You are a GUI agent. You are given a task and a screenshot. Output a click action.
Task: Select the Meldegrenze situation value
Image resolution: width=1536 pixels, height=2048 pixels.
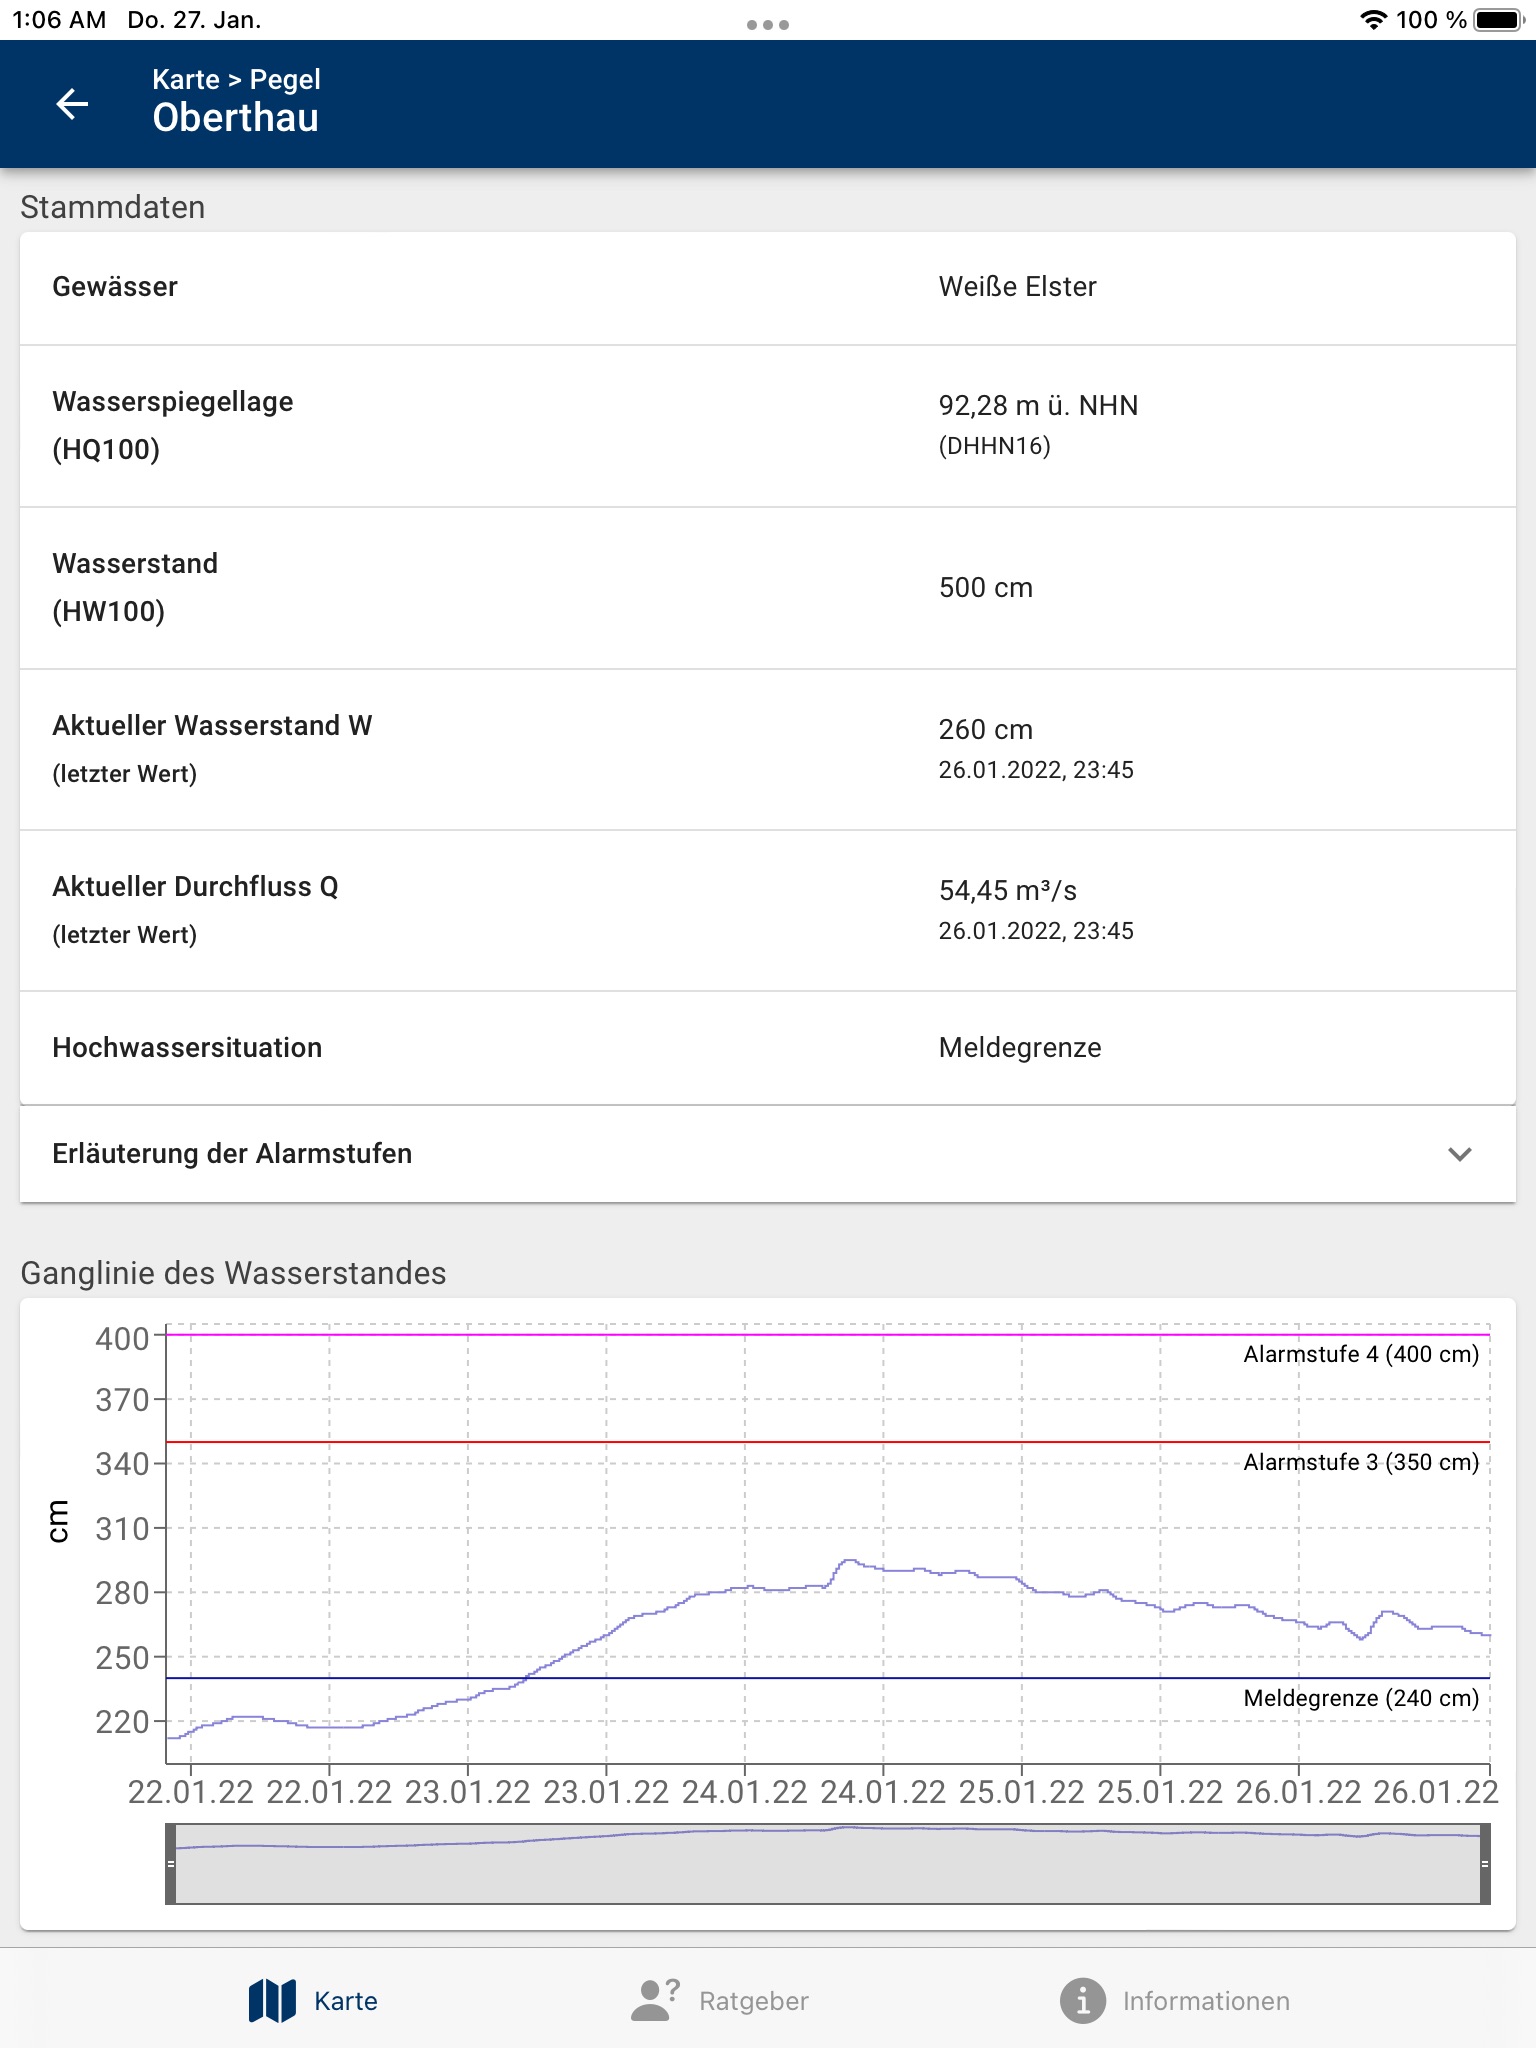(1020, 1048)
